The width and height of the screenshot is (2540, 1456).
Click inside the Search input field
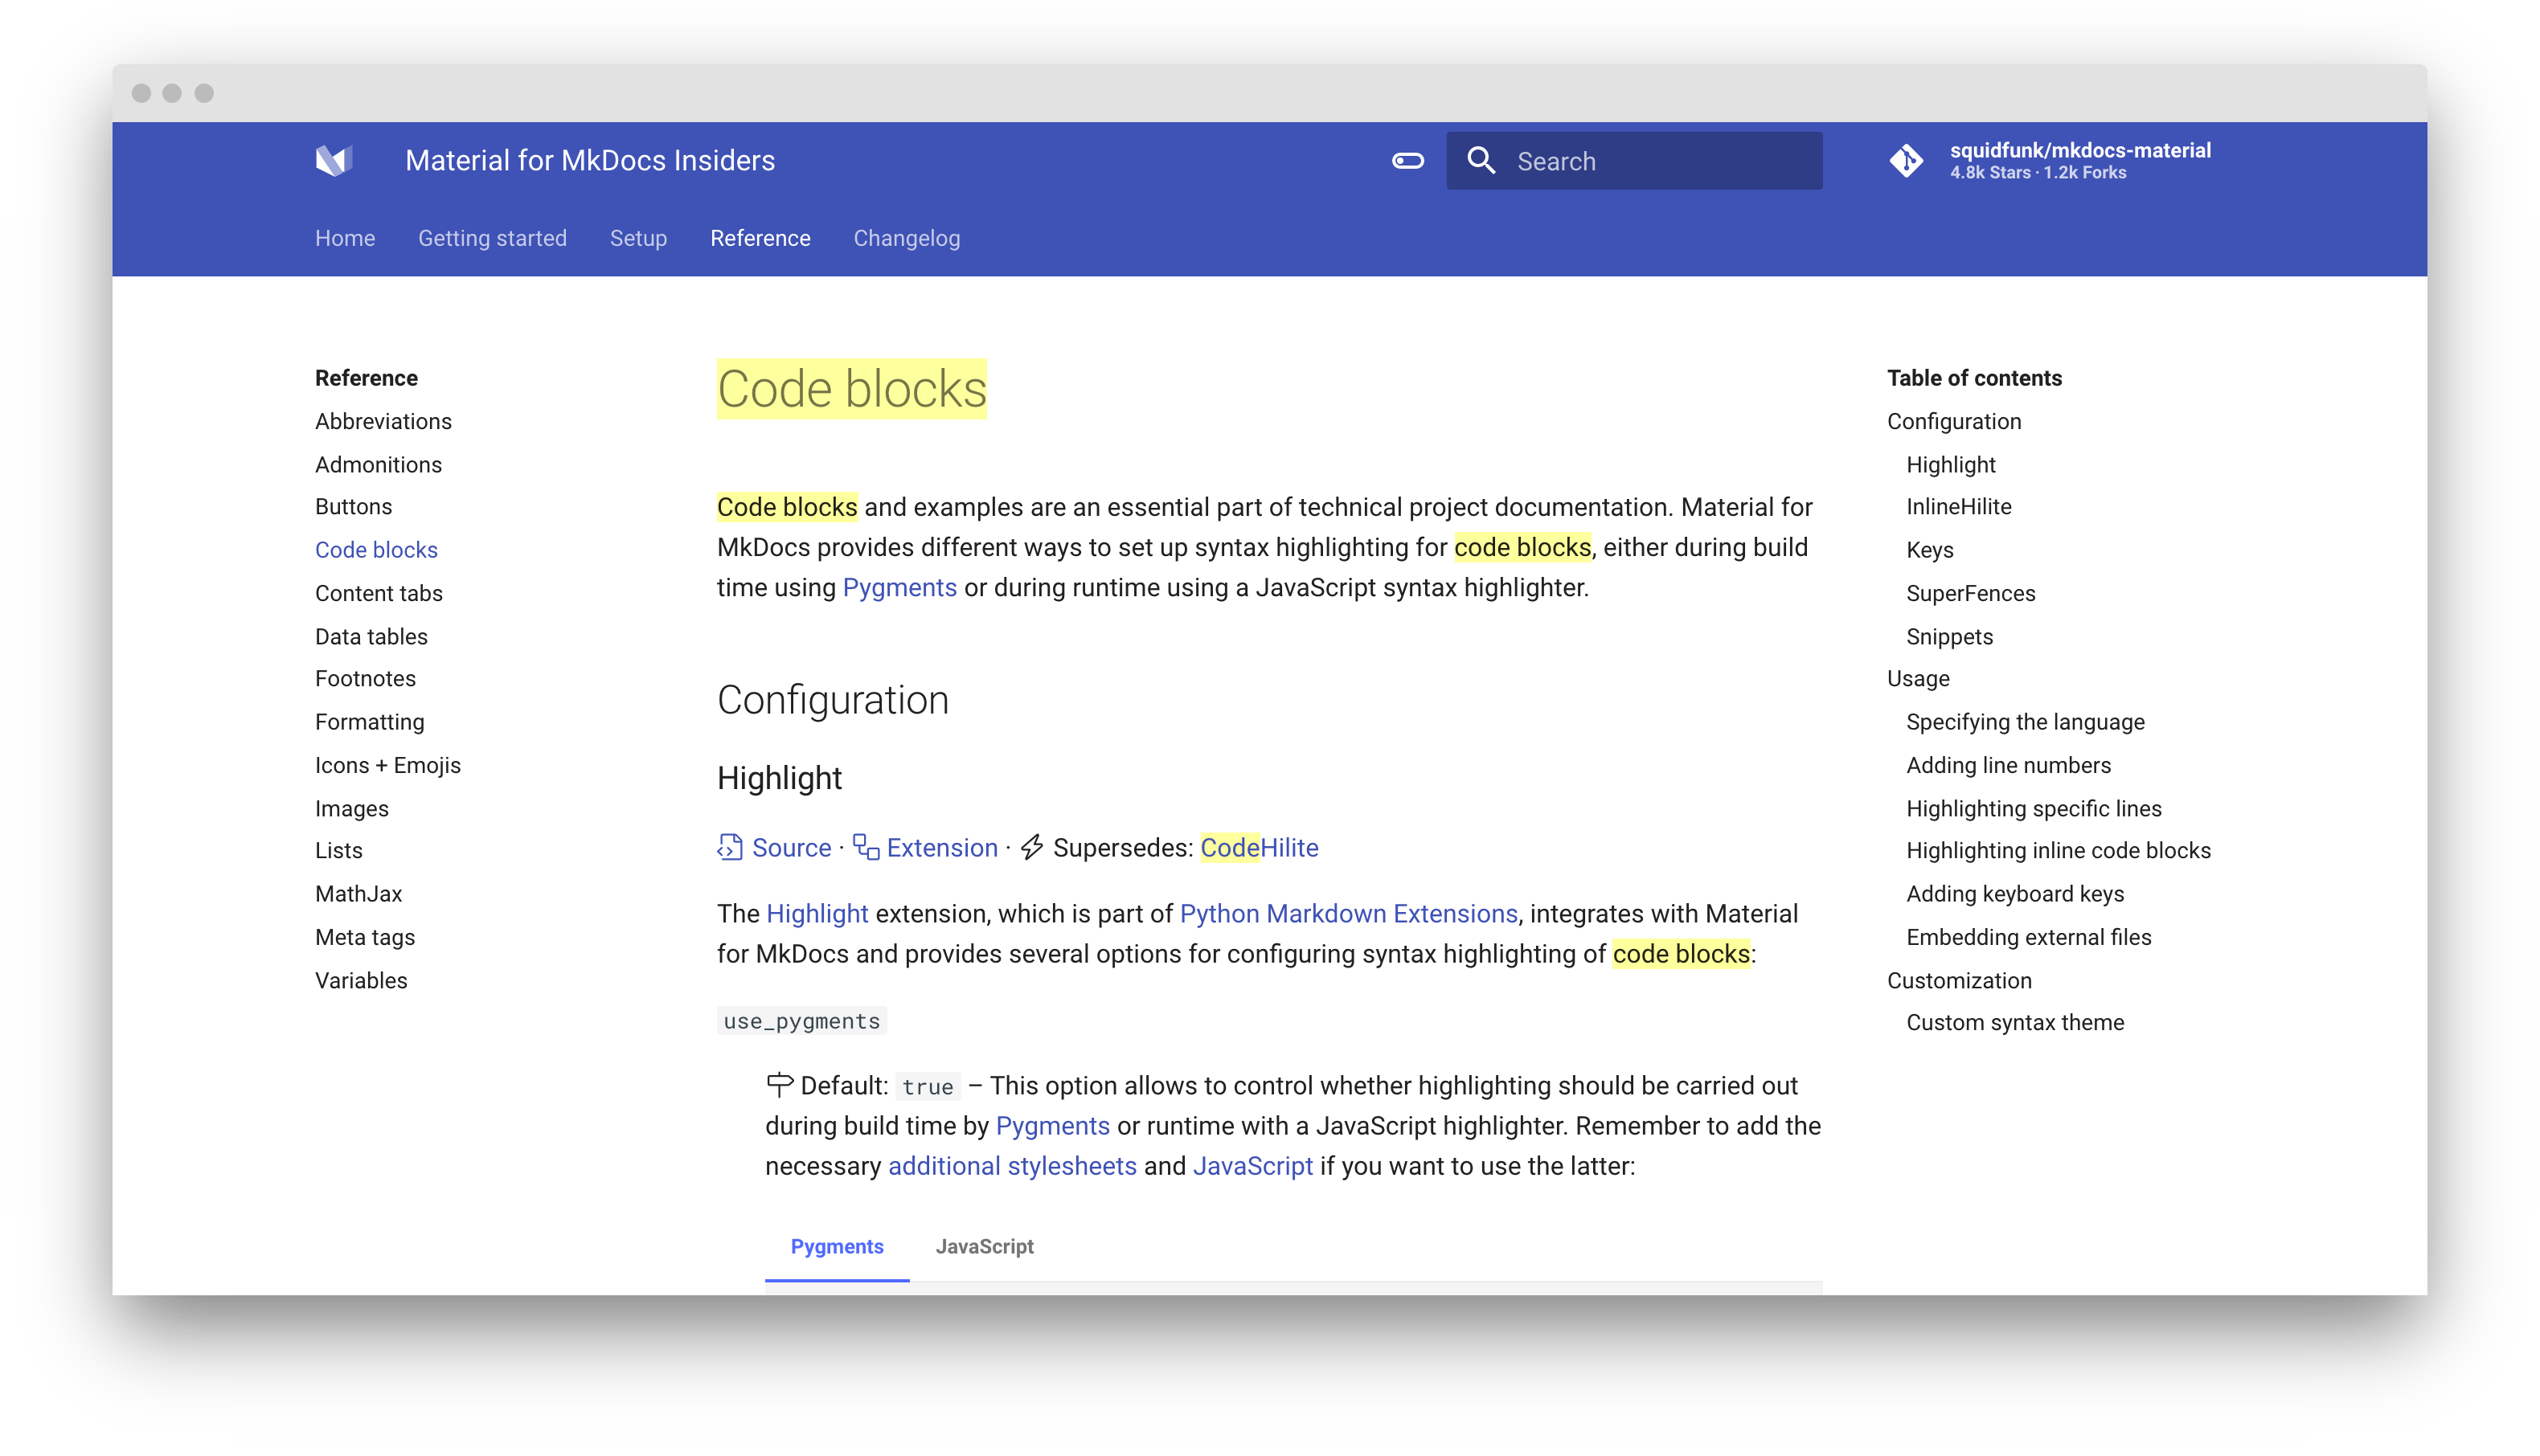tap(1650, 160)
